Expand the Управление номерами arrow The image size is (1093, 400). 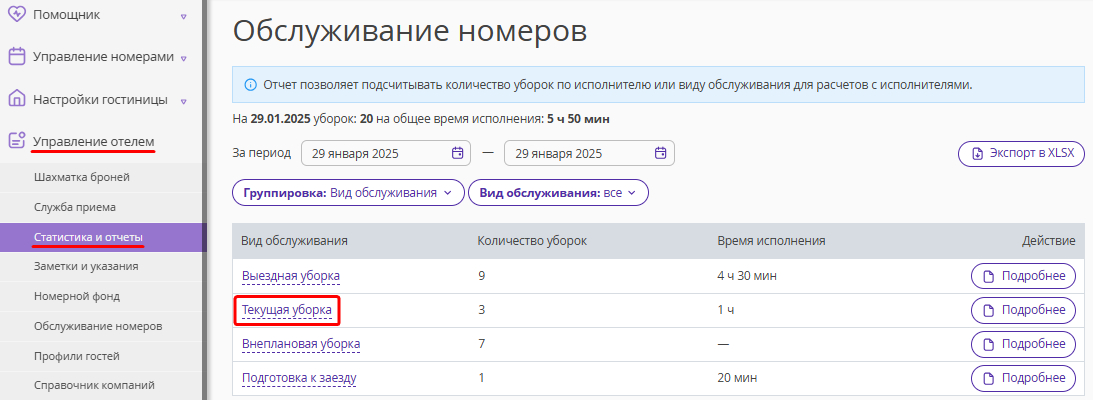183,59
